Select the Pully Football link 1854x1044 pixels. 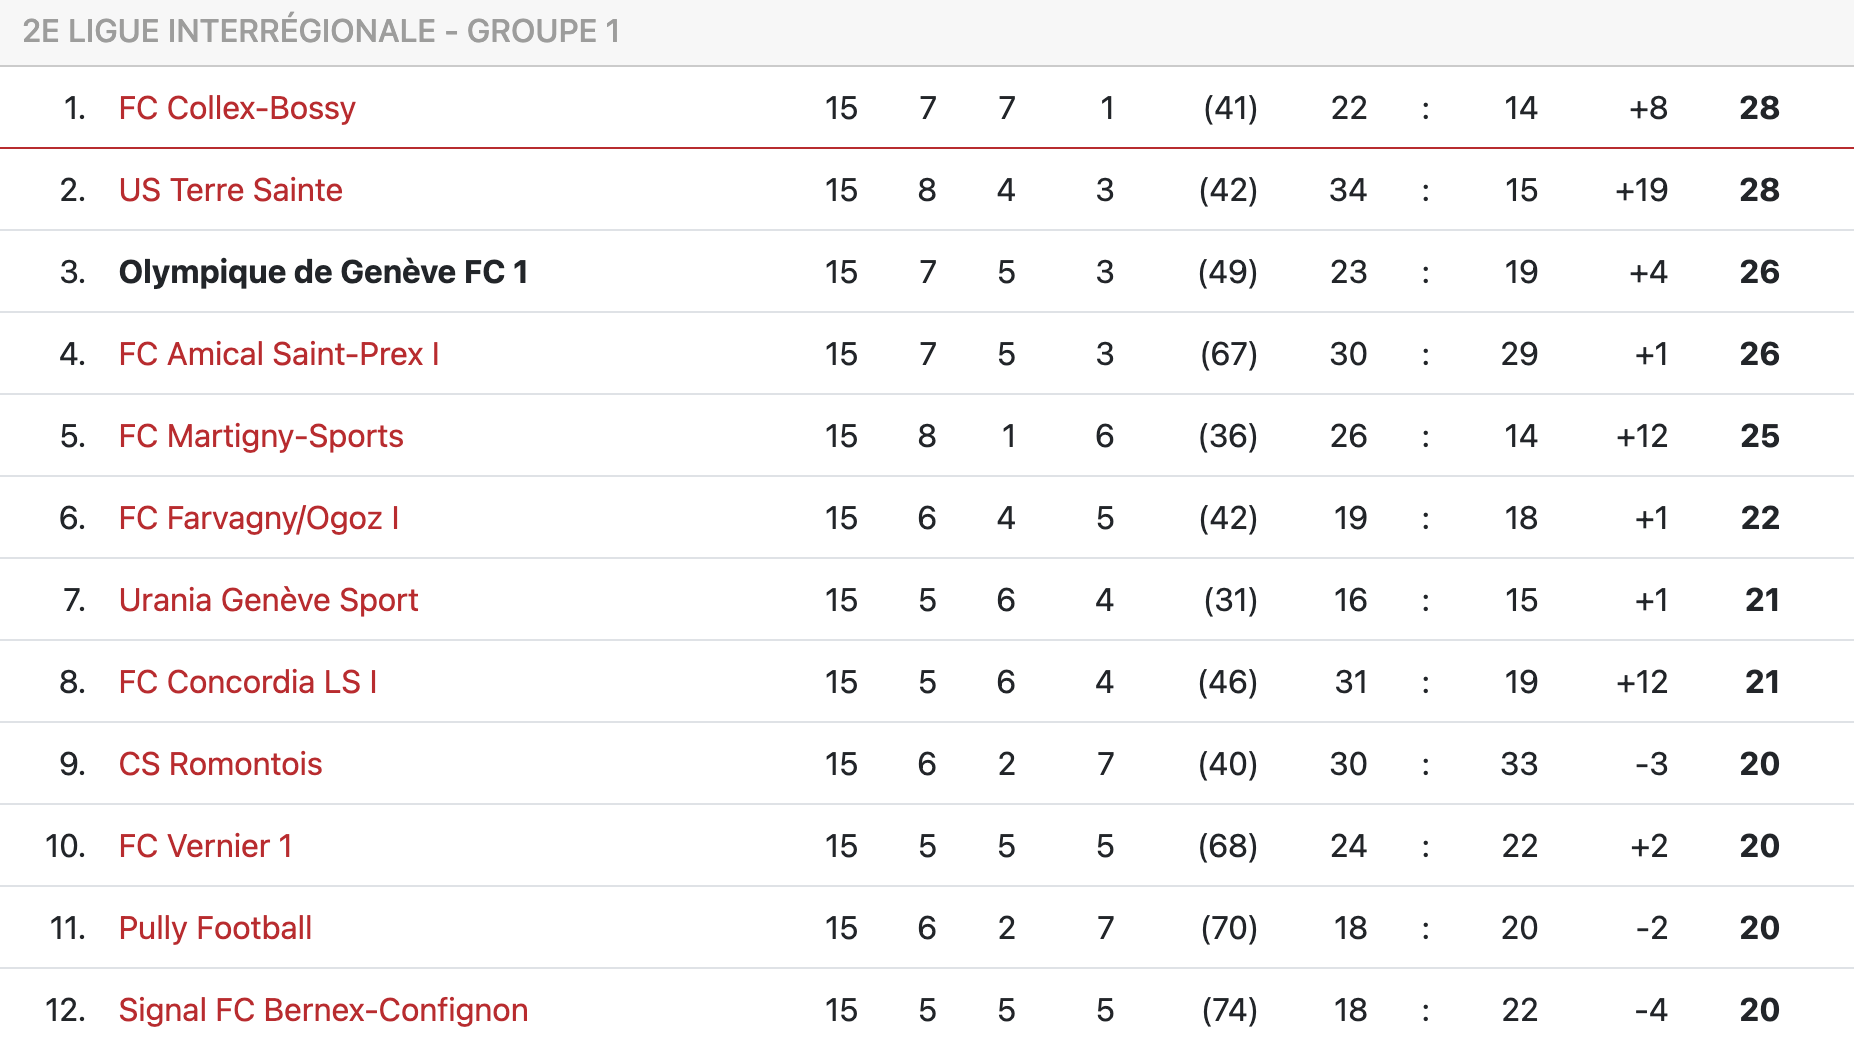(x=215, y=928)
